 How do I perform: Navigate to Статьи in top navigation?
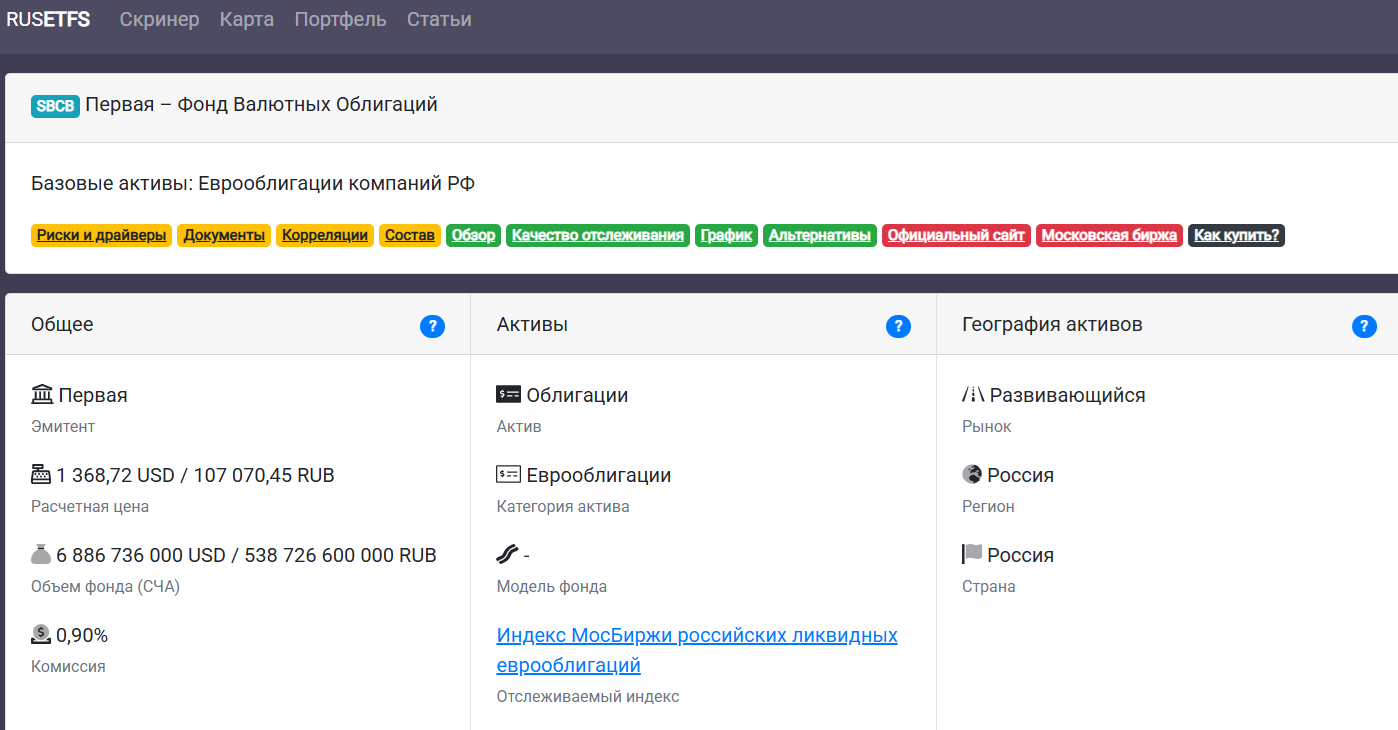pos(439,20)
